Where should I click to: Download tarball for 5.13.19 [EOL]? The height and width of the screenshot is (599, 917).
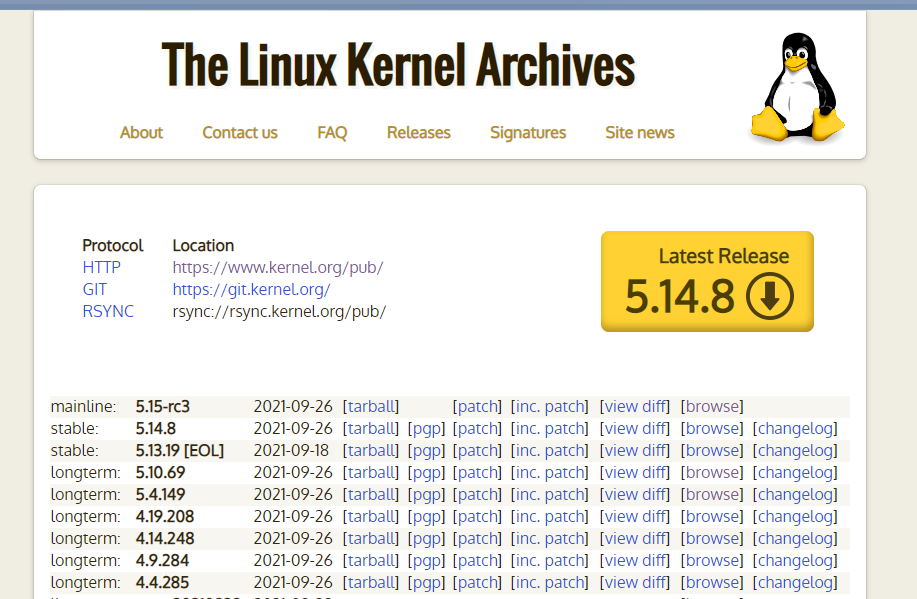(371, 450)
